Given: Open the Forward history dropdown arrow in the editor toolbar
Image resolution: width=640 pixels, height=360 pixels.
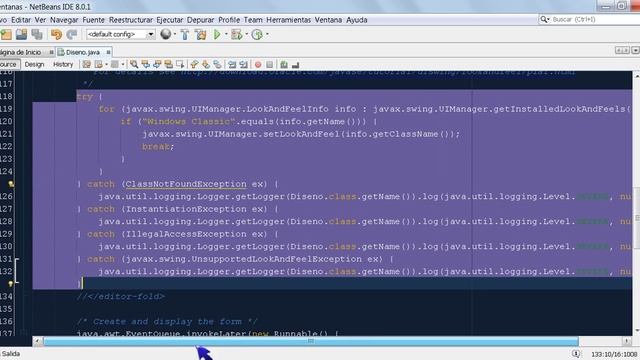Looking at the screenshot, I should tap(122, 64).
